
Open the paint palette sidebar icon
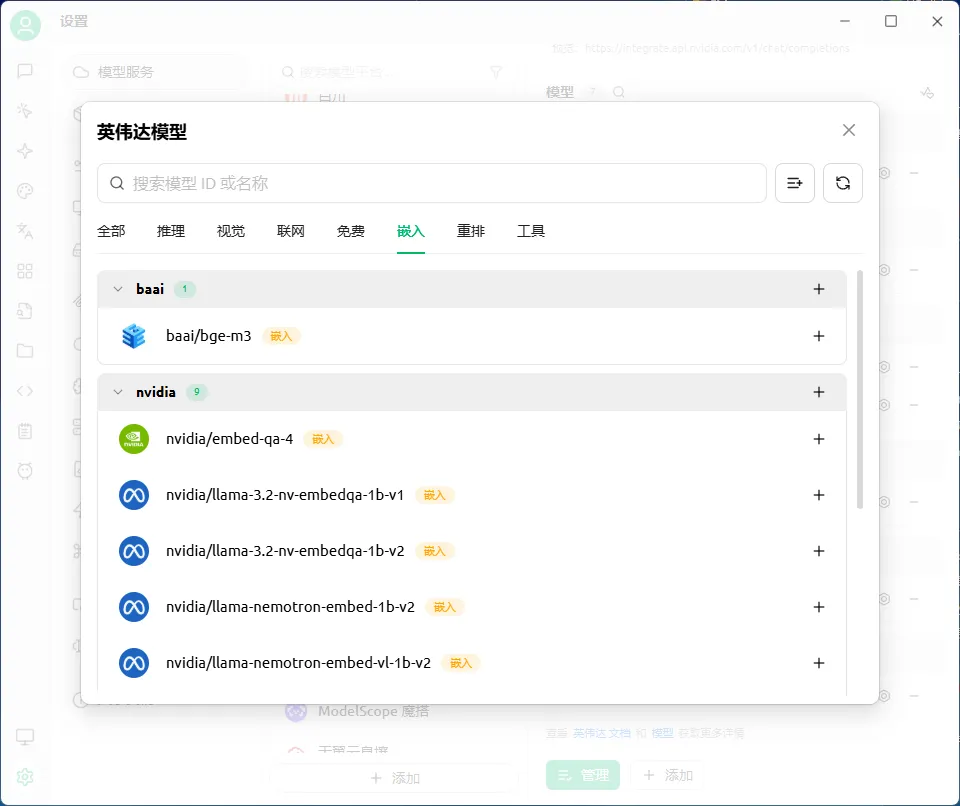[25, 191]
